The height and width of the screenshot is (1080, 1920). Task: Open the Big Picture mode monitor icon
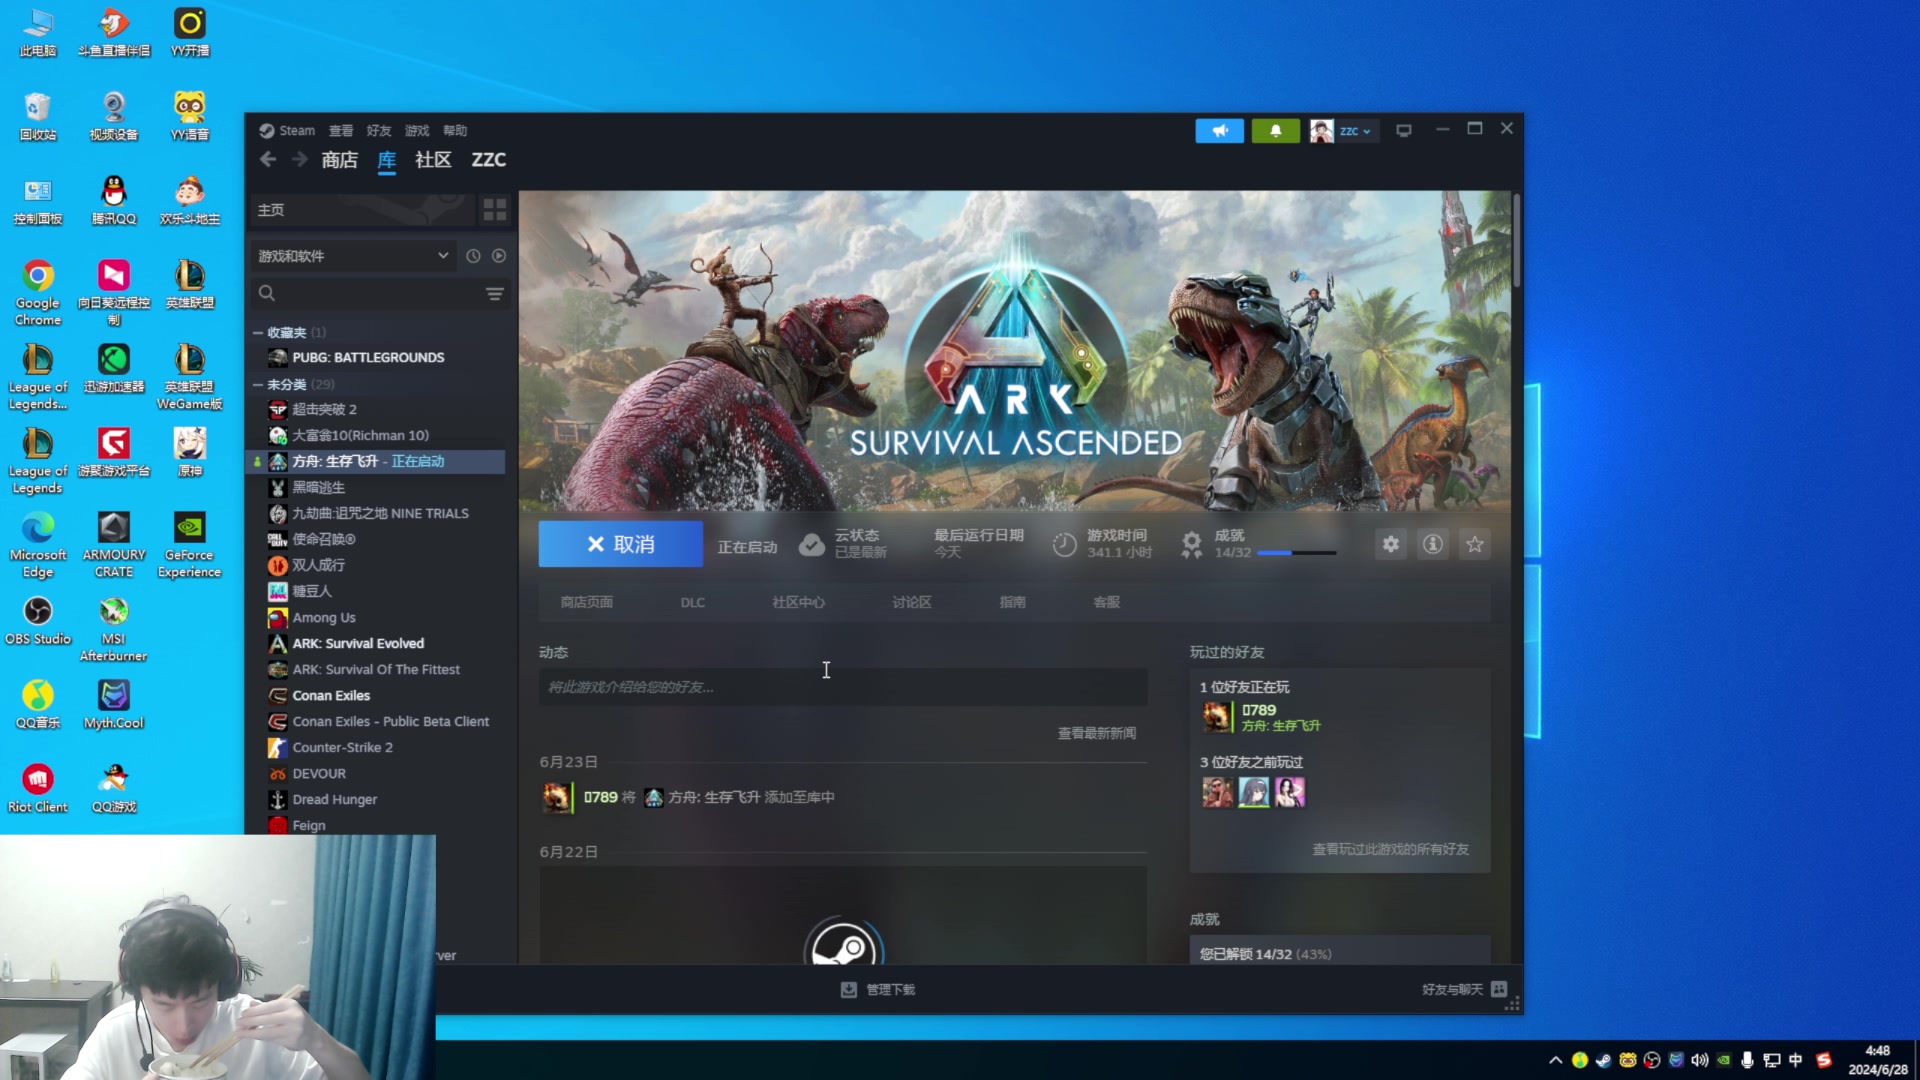pos(1404,131)
